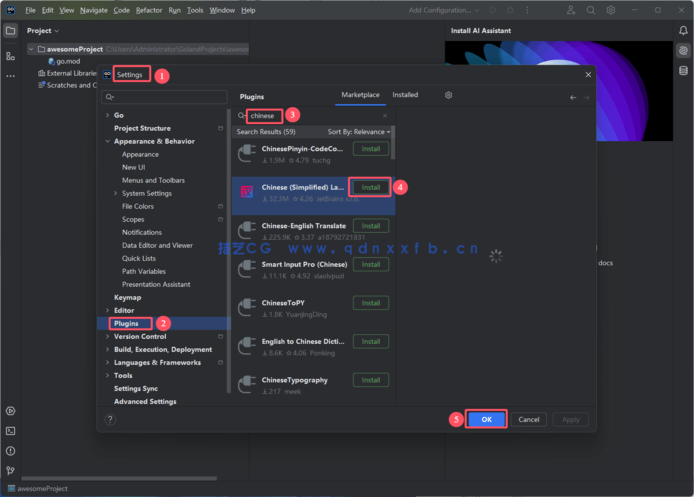Open the Project tool window folder icon

point(10,31)
